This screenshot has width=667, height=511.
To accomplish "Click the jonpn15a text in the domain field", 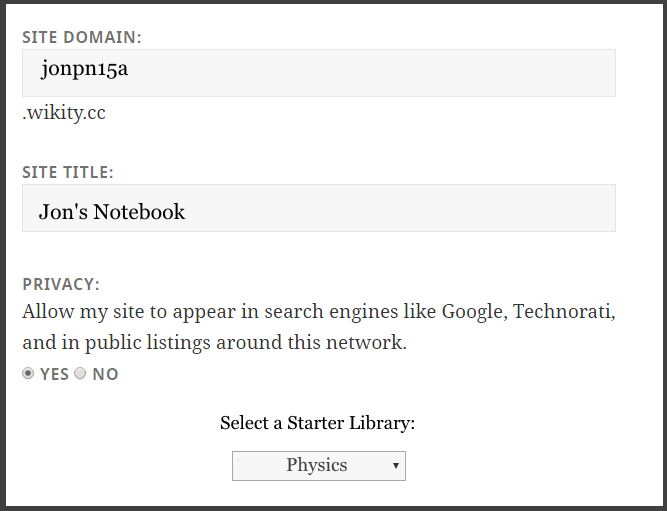I will (x=85, y=70).
